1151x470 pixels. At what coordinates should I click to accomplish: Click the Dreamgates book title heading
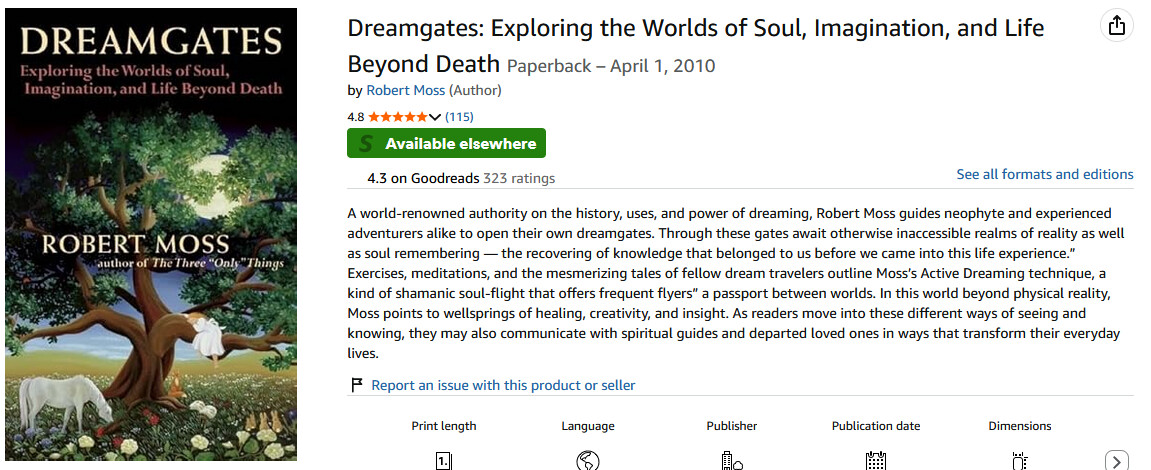(x=695, y=28)
